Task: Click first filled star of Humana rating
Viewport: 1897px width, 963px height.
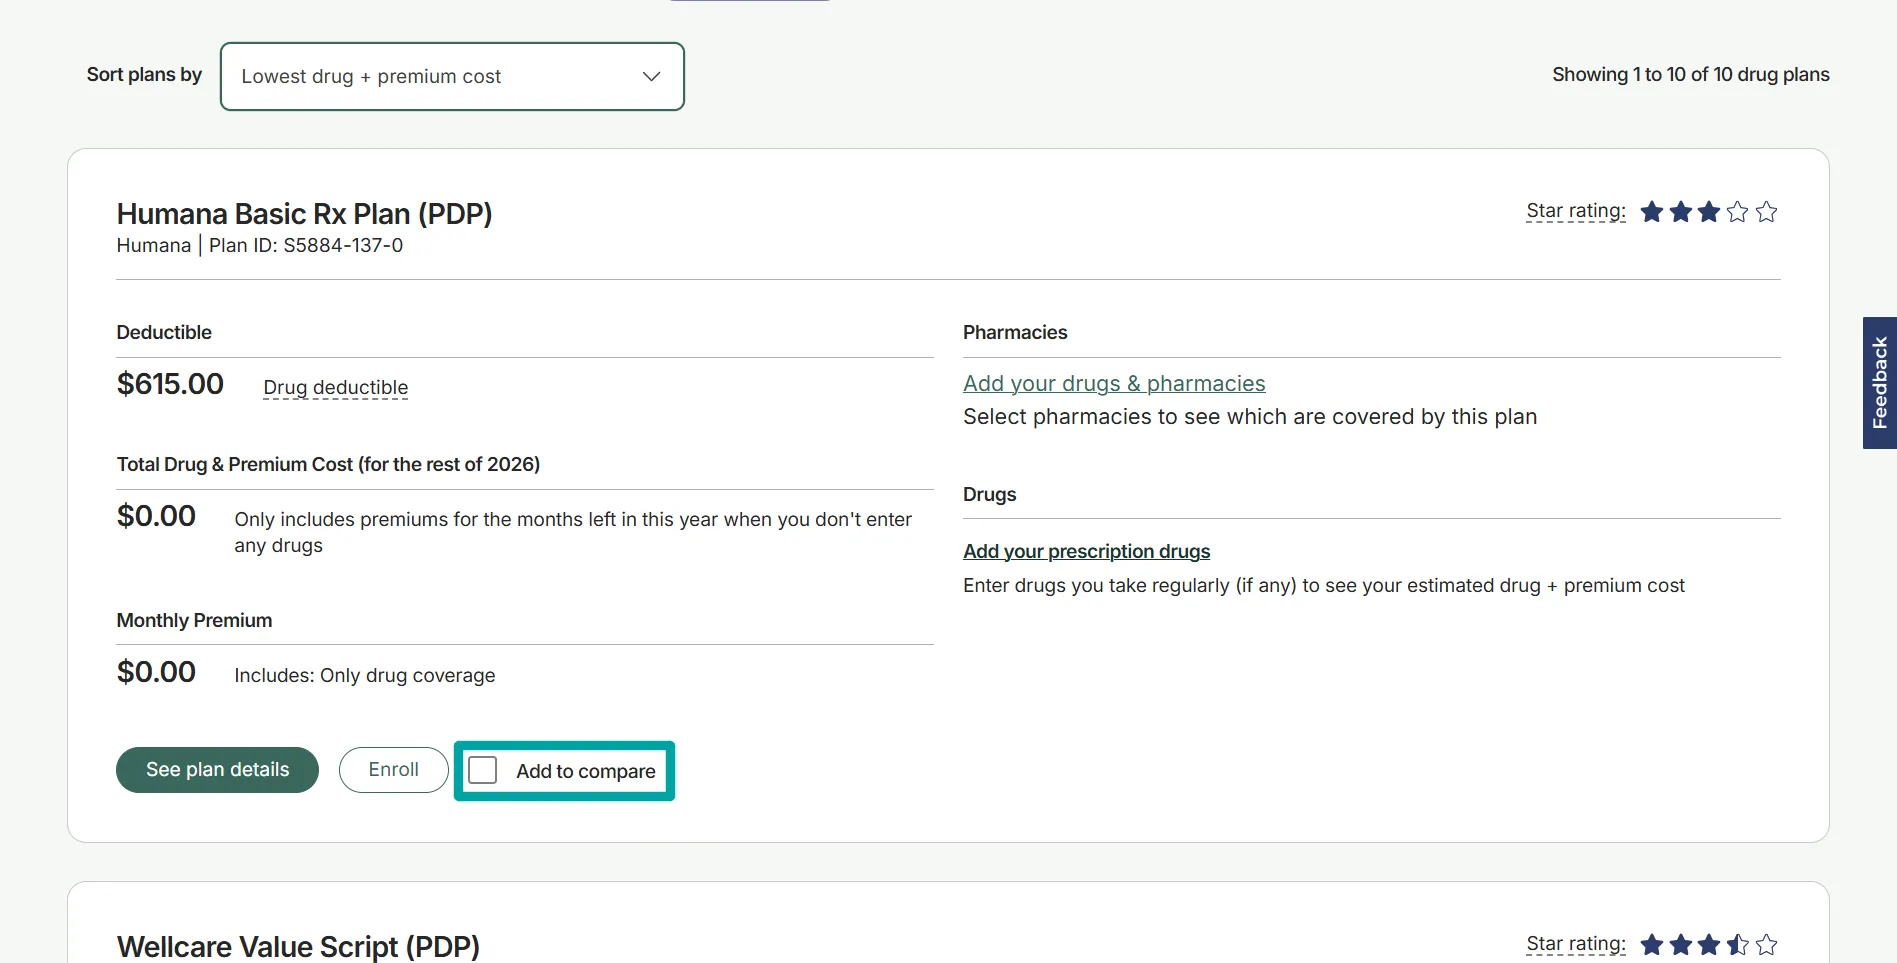Action: 1652,212
